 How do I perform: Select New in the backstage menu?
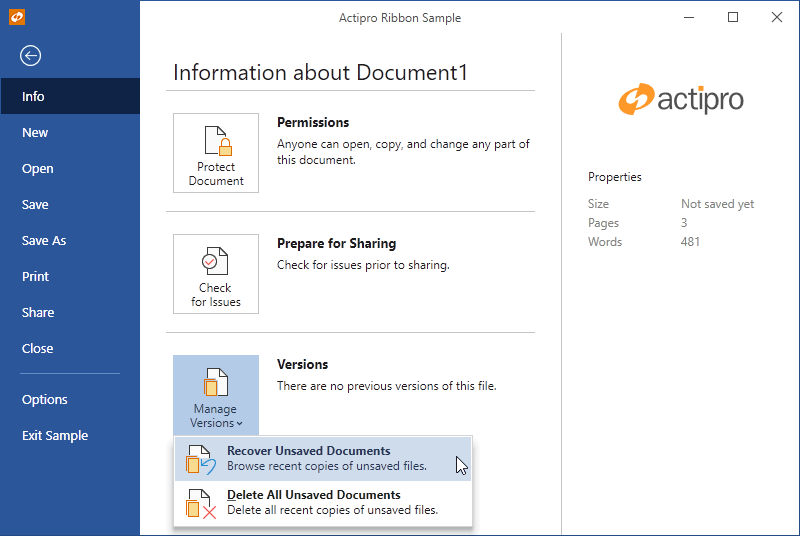coord(35,133)
